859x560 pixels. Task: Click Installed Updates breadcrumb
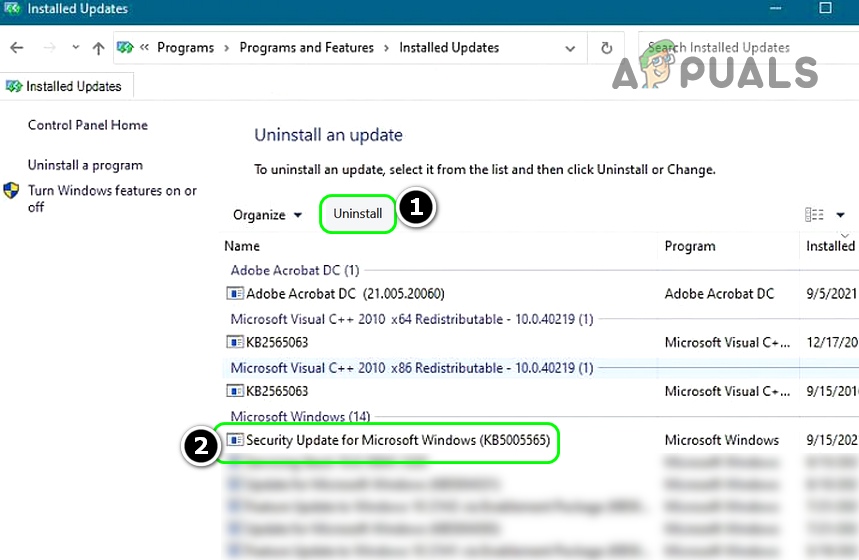pos(449,48)
